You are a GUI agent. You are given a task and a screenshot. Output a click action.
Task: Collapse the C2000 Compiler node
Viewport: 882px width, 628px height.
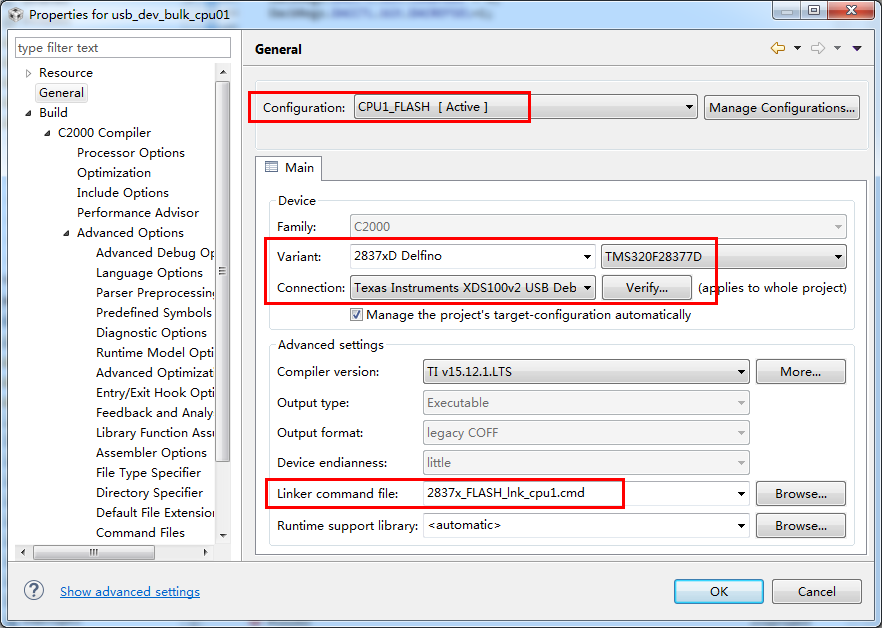pyautogui.click(x=47, y=133)
